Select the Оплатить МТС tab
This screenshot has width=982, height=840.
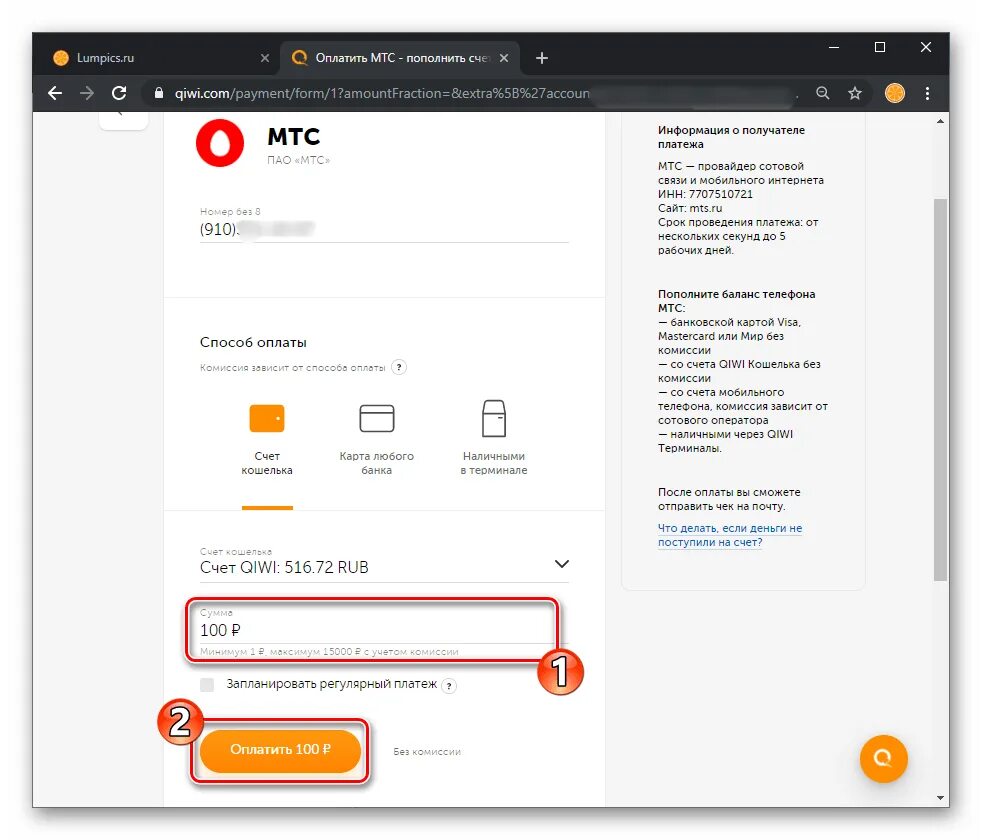point(400,58)
